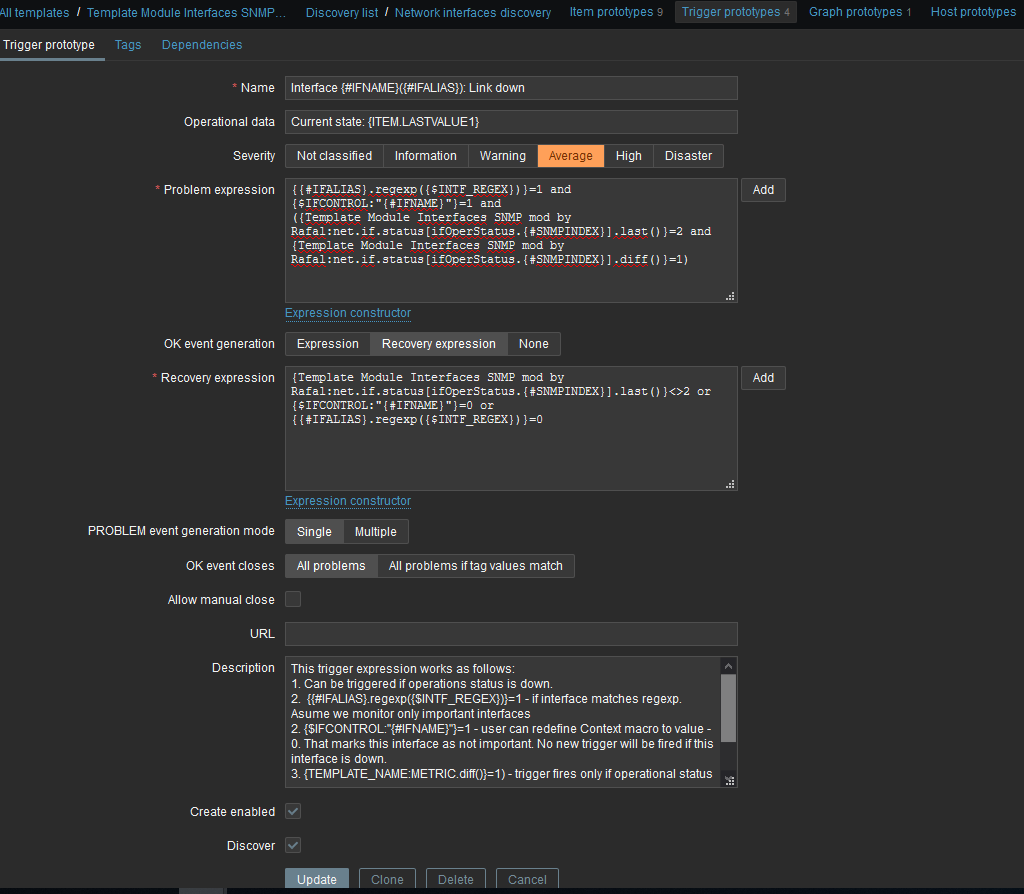Click Add next to Problem expression
This screenshot has width=1024, height=894.
763,189
